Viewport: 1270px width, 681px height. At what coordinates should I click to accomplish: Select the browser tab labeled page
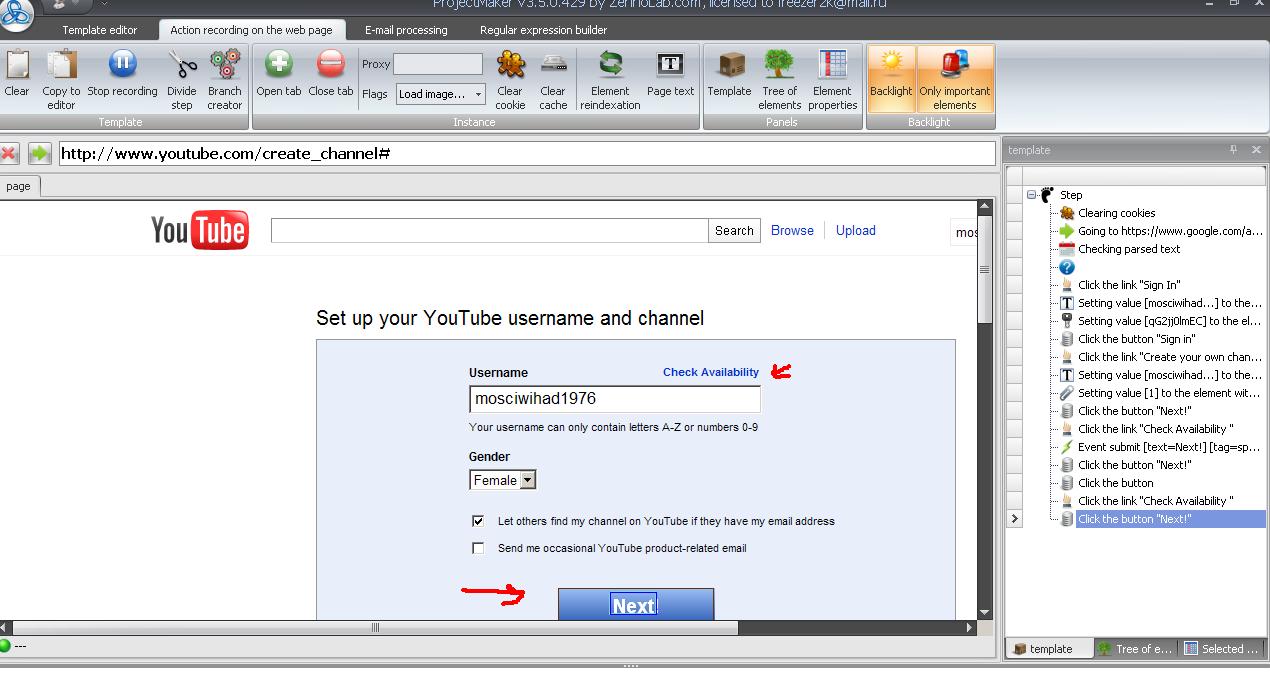coord(19,186)
